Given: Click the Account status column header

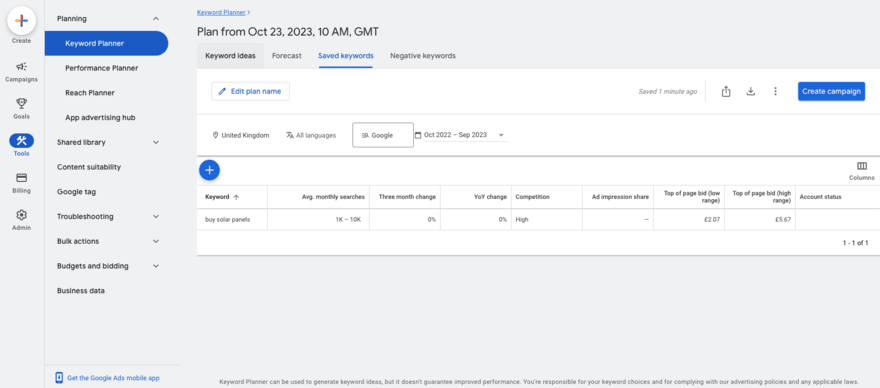Looking at the screenshot, I should click(820, 197).
